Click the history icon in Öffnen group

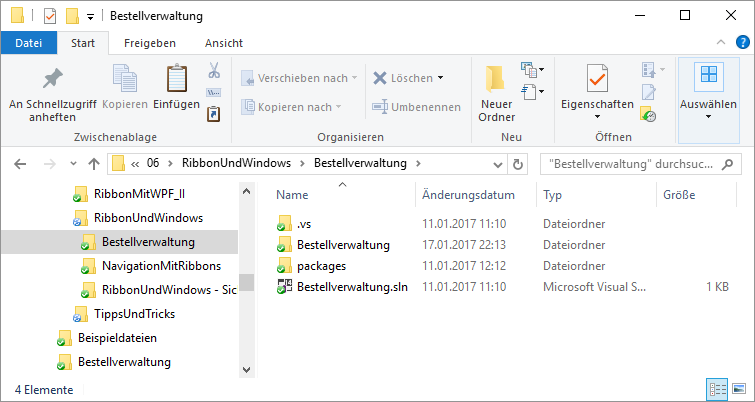(648, 114)
